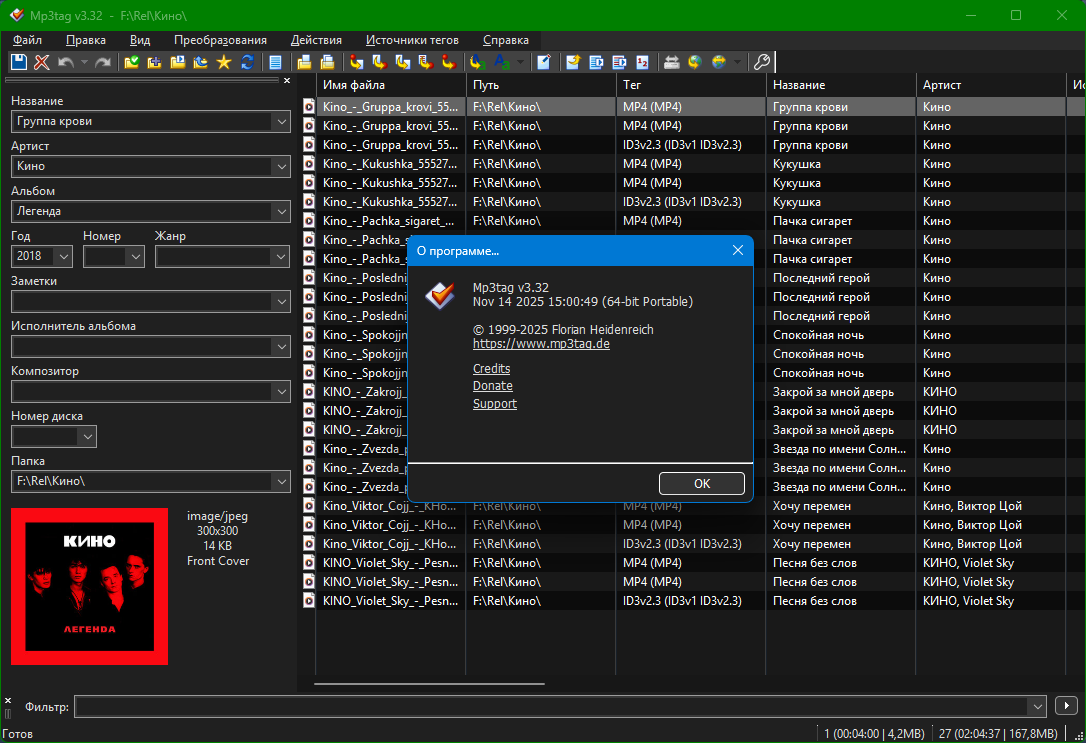
Task: Click the auto-numbering wizard icon
Action: point(641,62)
